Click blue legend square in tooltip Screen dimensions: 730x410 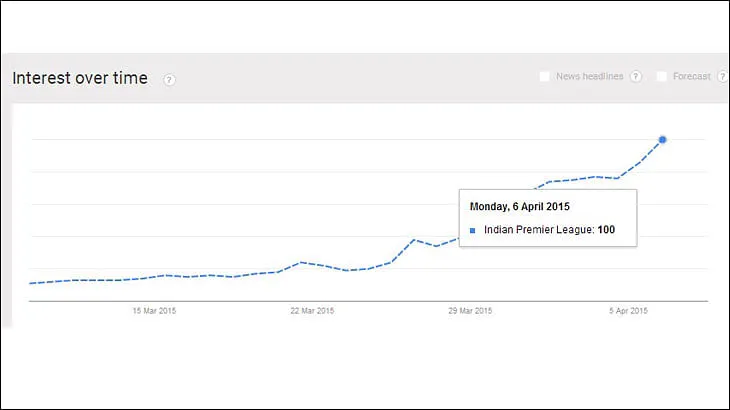[473, 230]
